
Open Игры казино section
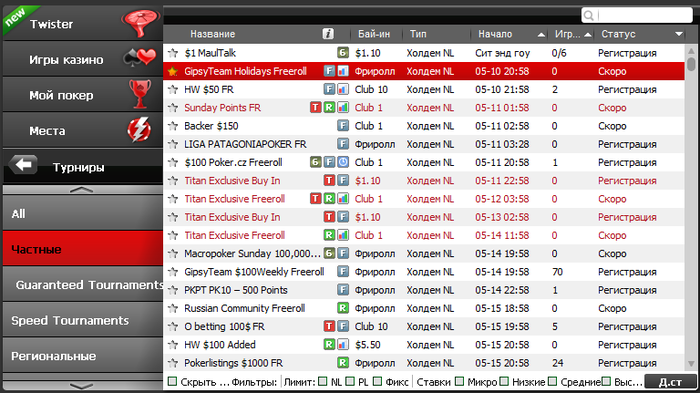[83, 59]
